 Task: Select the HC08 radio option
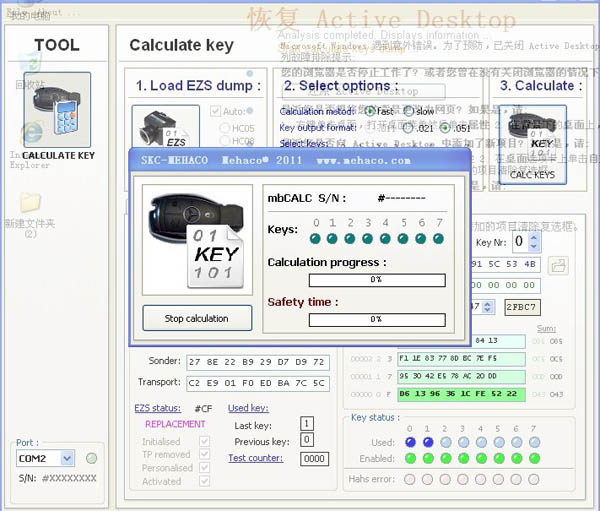[x=224, y=141]
